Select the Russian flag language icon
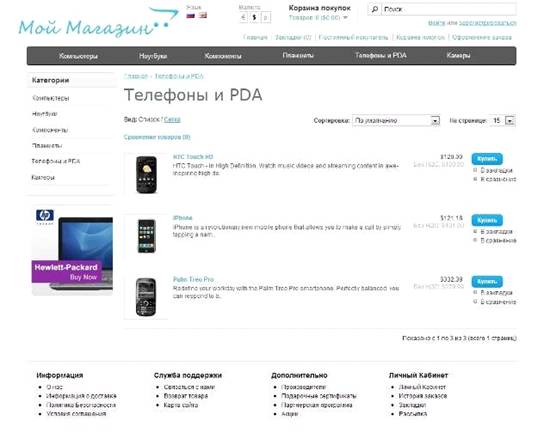The width and height of the screenshot is (550, 433). 190,15
